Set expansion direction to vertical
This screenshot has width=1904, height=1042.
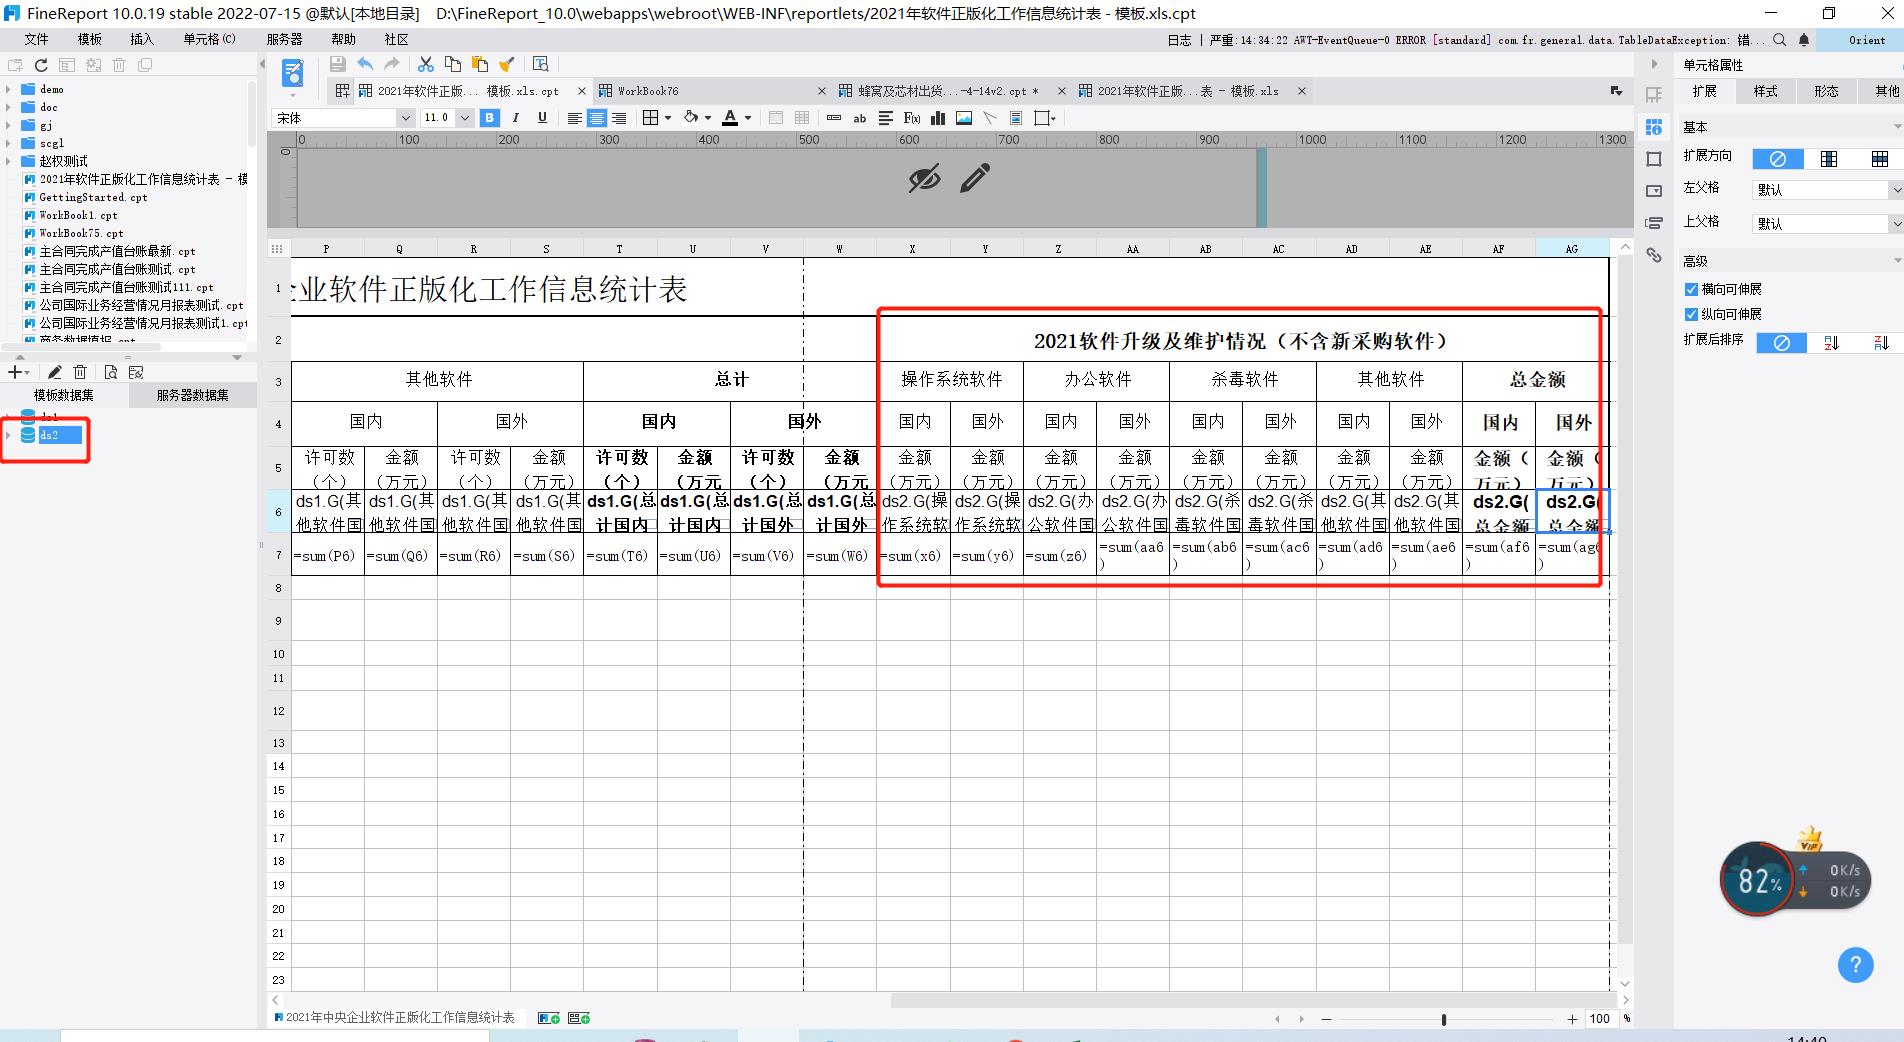[1829, 159]
